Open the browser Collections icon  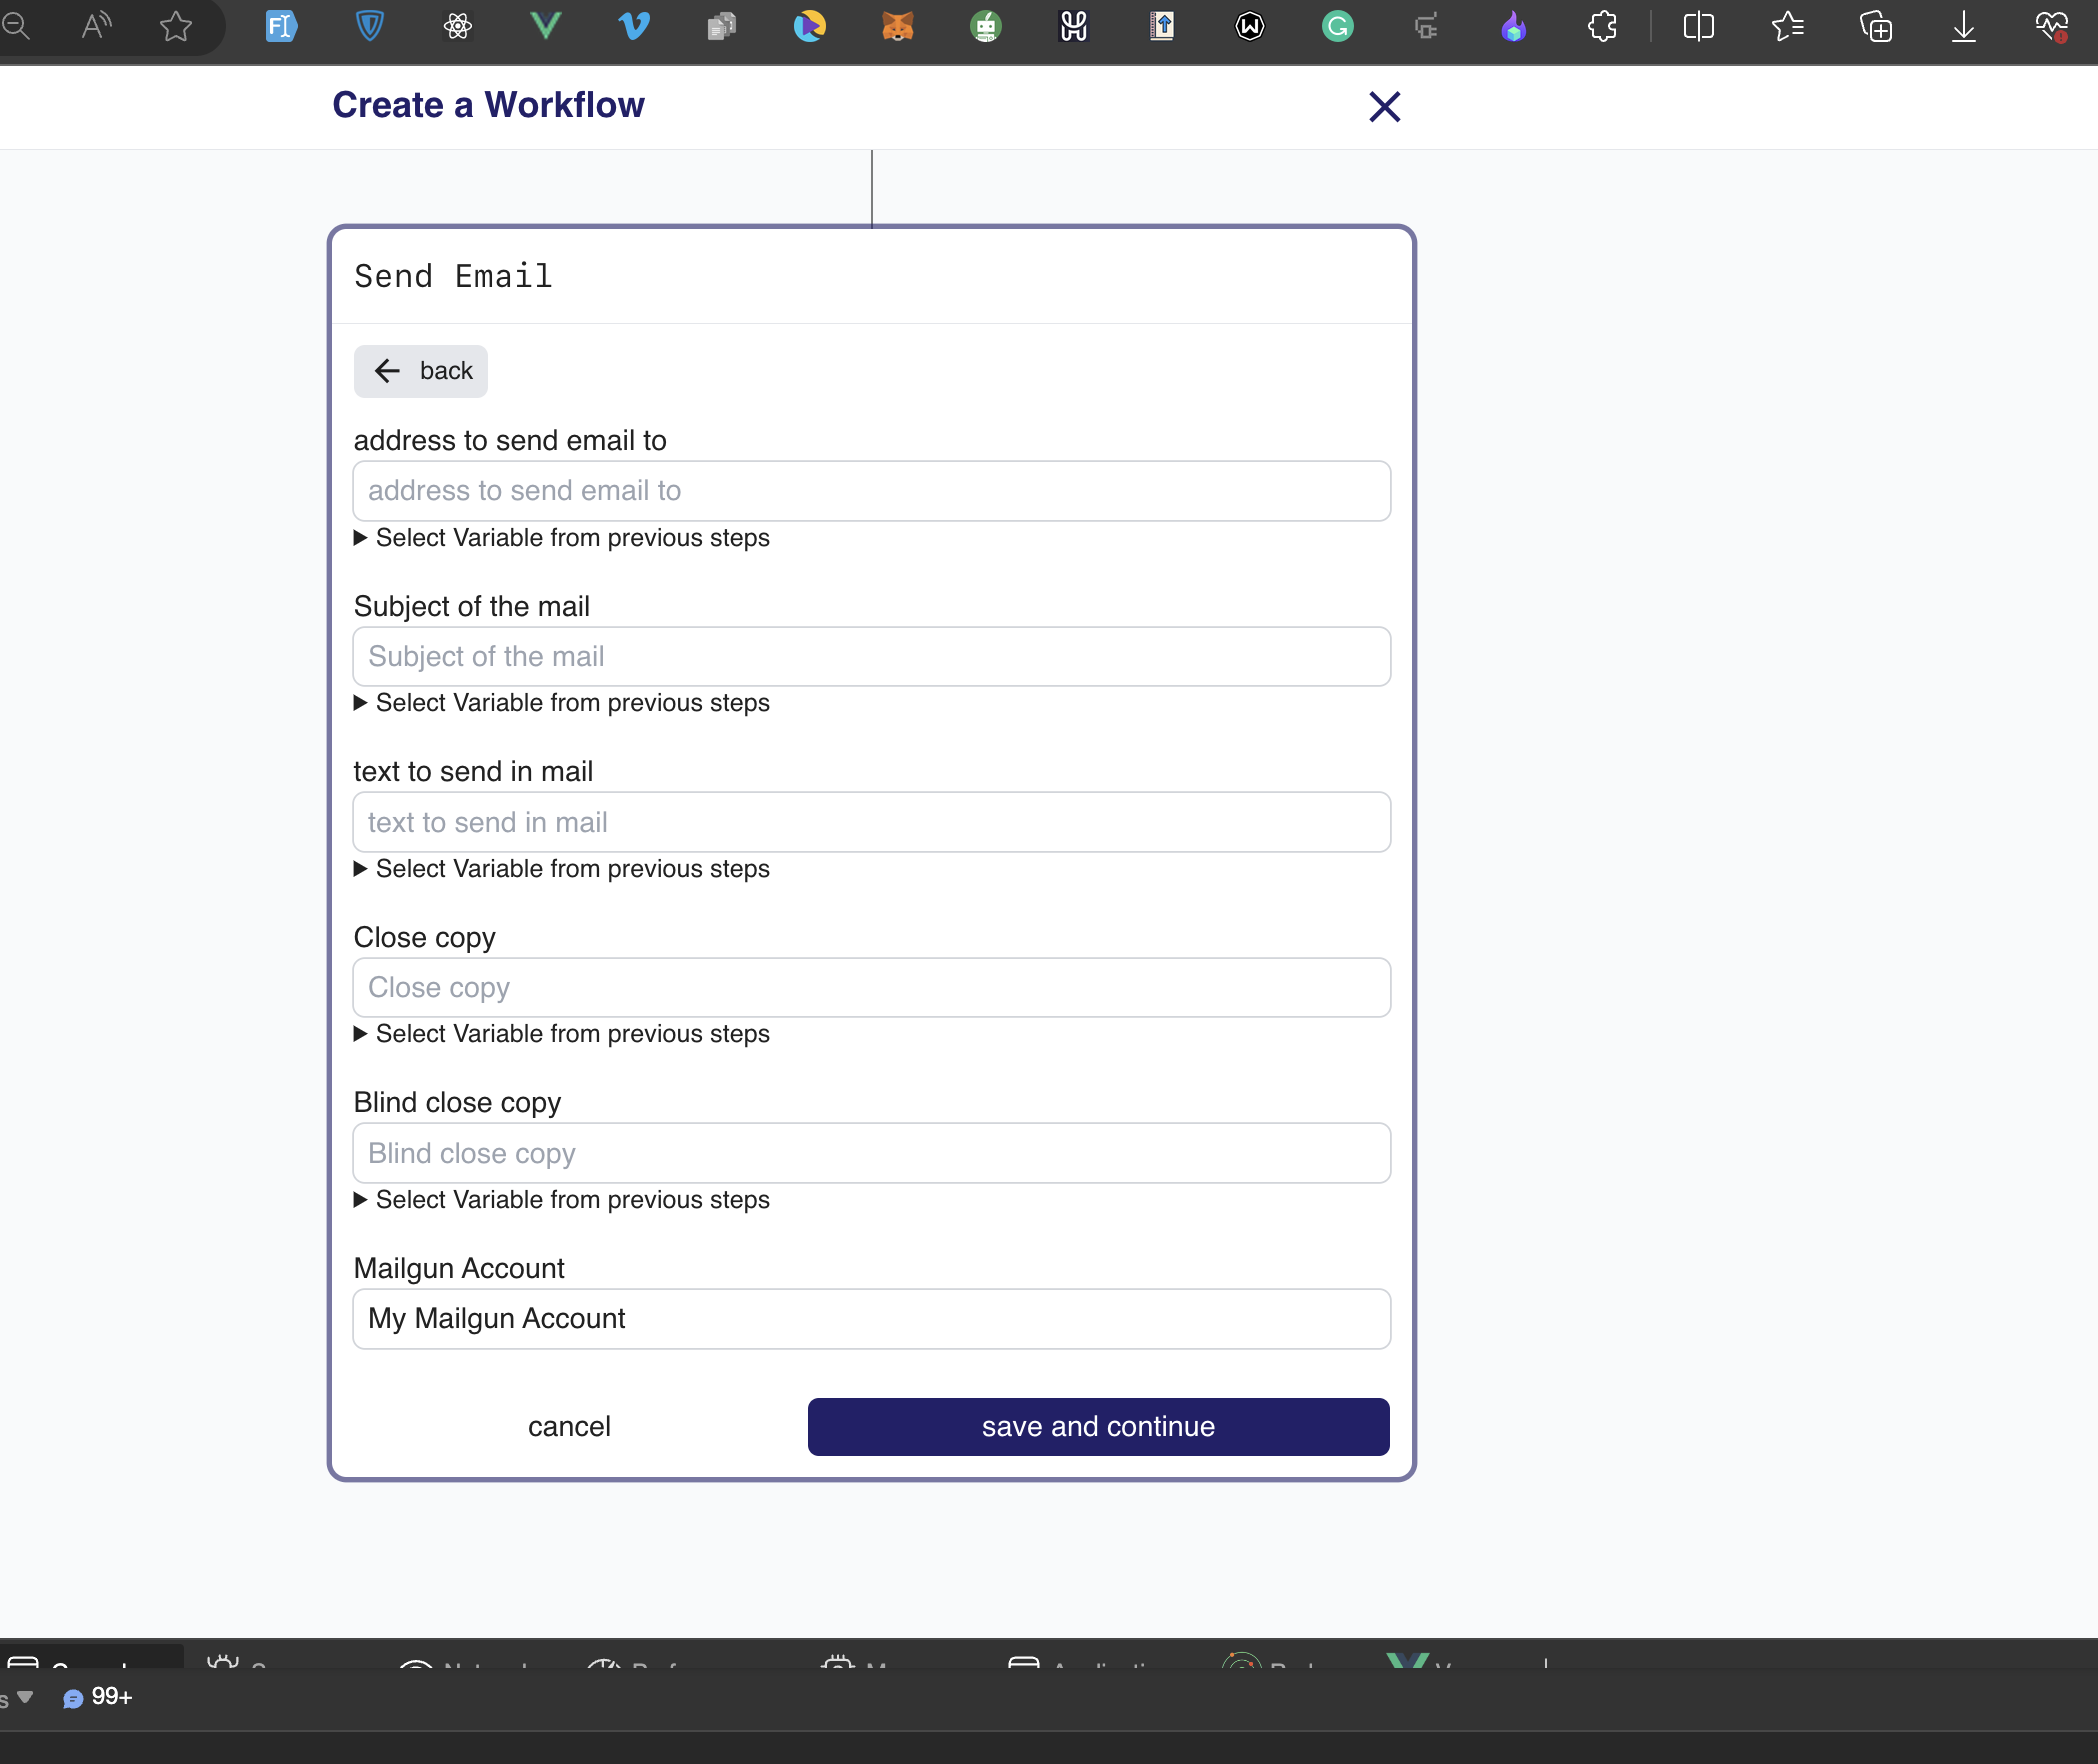click(1876, 26)
